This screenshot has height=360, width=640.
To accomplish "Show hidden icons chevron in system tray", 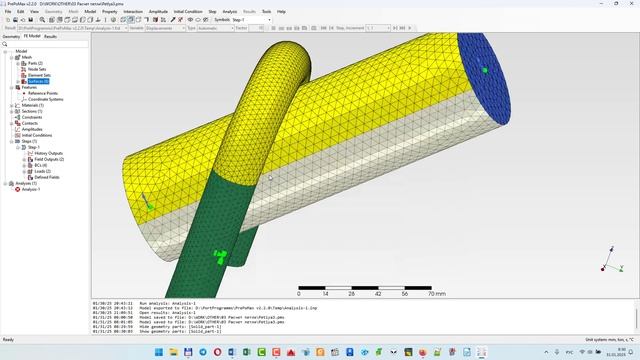I will coord(546,352).
